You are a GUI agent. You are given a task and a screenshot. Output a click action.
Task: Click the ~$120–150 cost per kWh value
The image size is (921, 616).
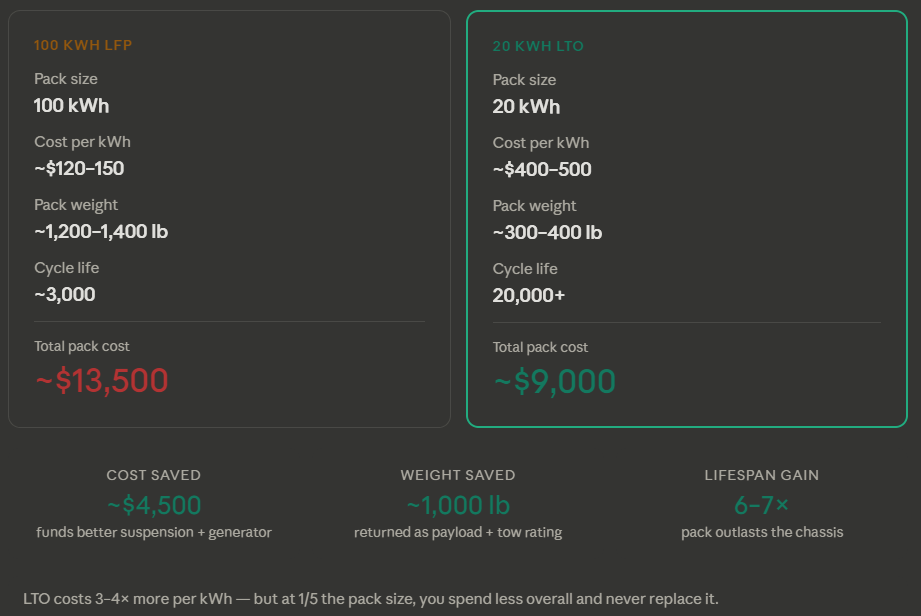point(79,168)
